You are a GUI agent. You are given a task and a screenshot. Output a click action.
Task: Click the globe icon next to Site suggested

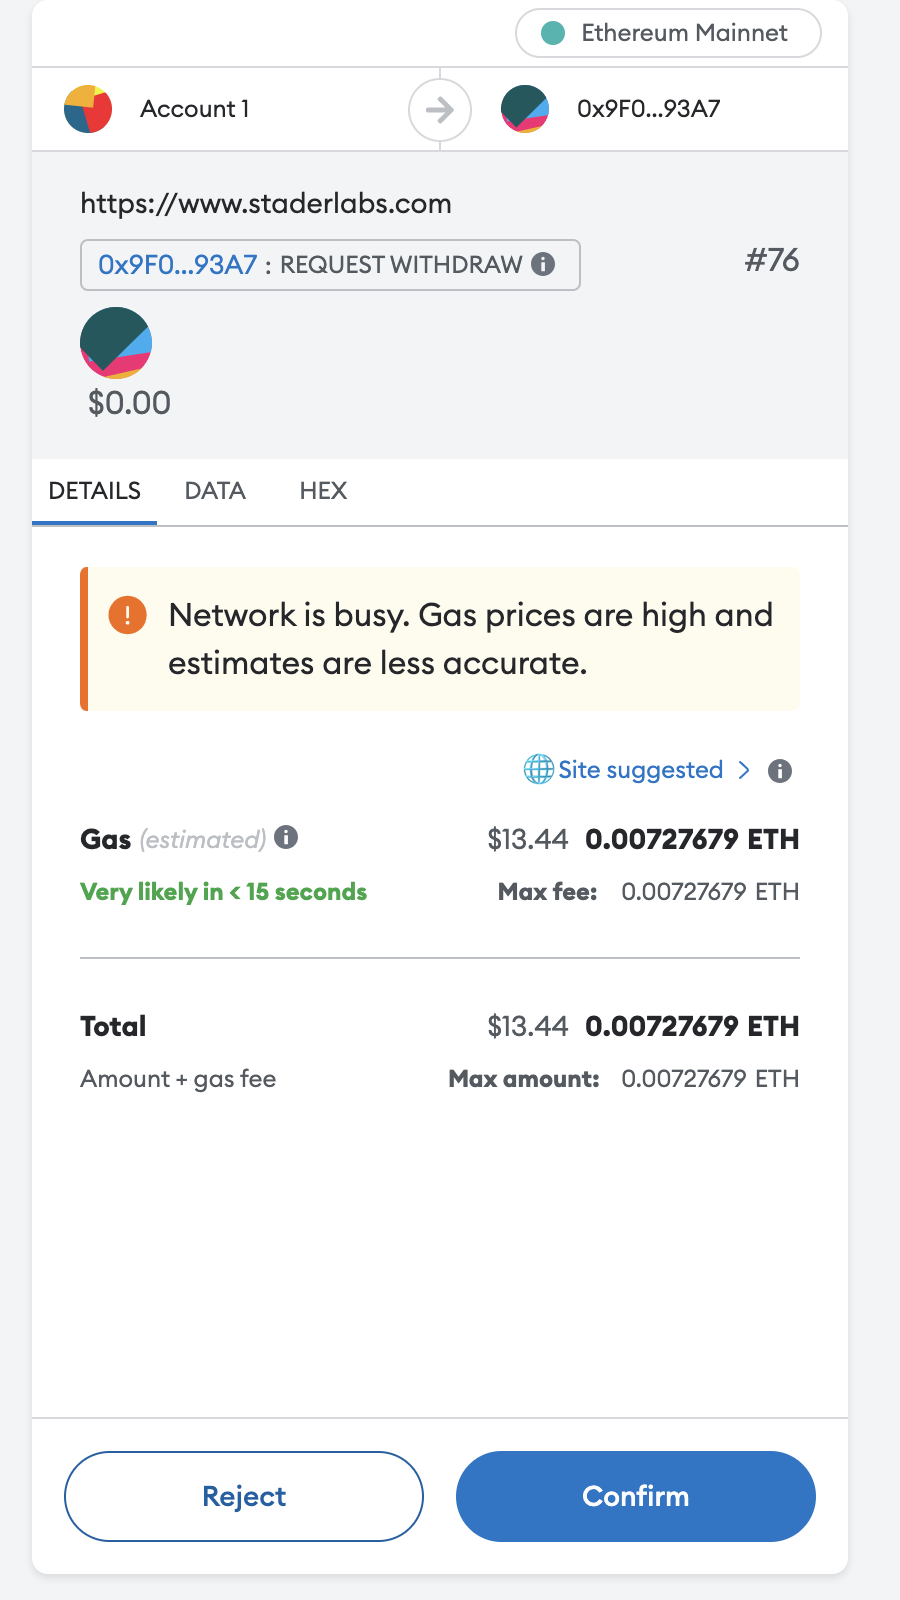[539, 769]
